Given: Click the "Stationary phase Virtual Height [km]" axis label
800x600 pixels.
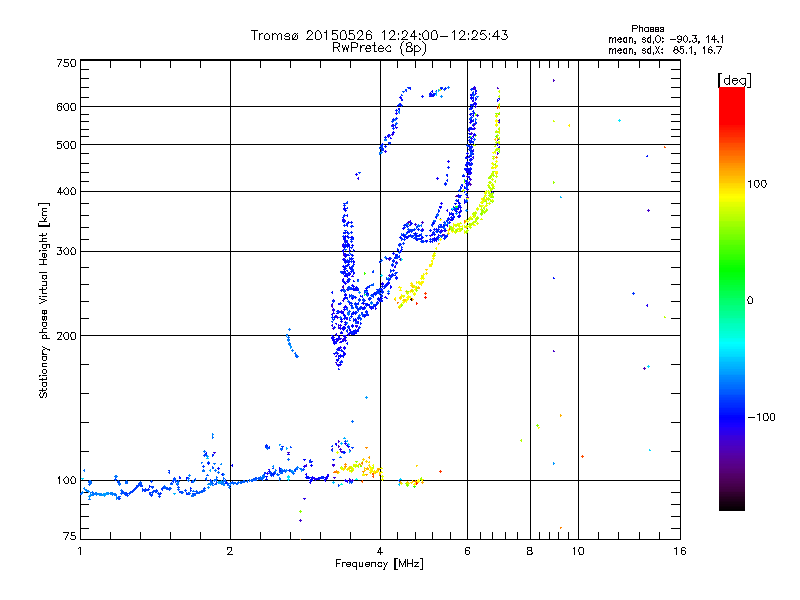Looking at the screenshot, I should (x=43, y=300).
